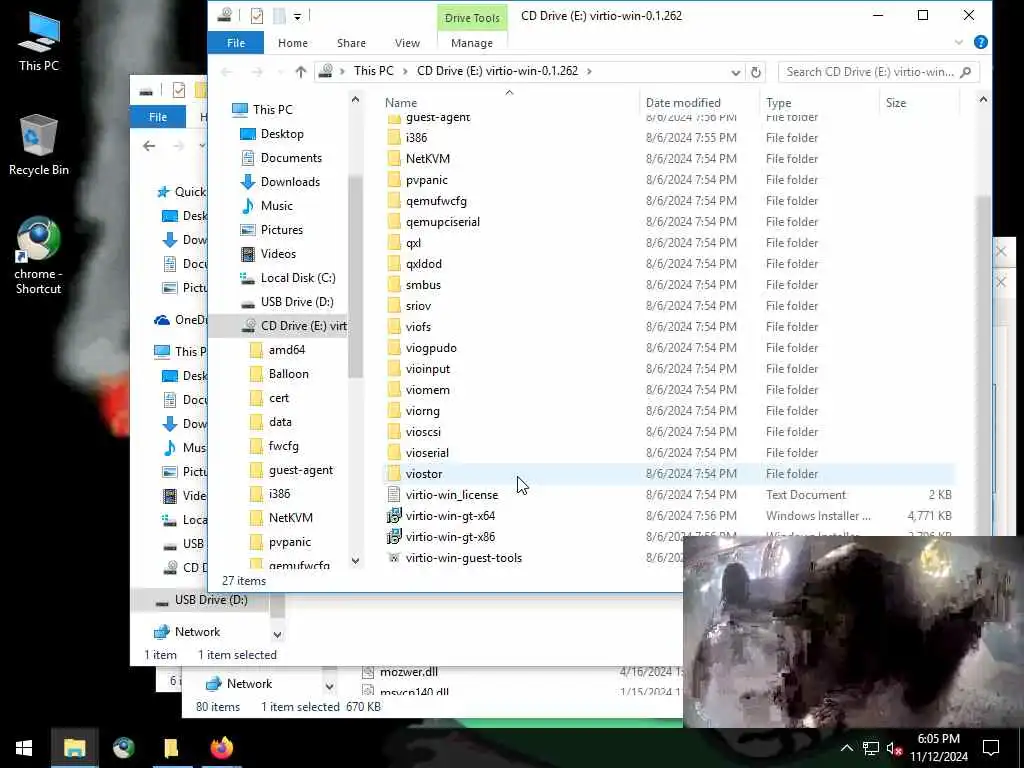Sort by Name column header

point(400,103)
